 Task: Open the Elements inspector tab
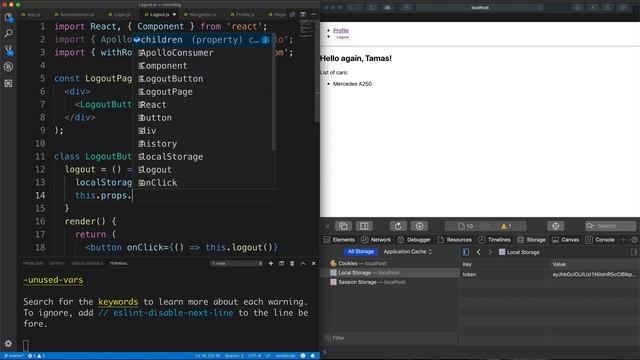click(340, 240)
